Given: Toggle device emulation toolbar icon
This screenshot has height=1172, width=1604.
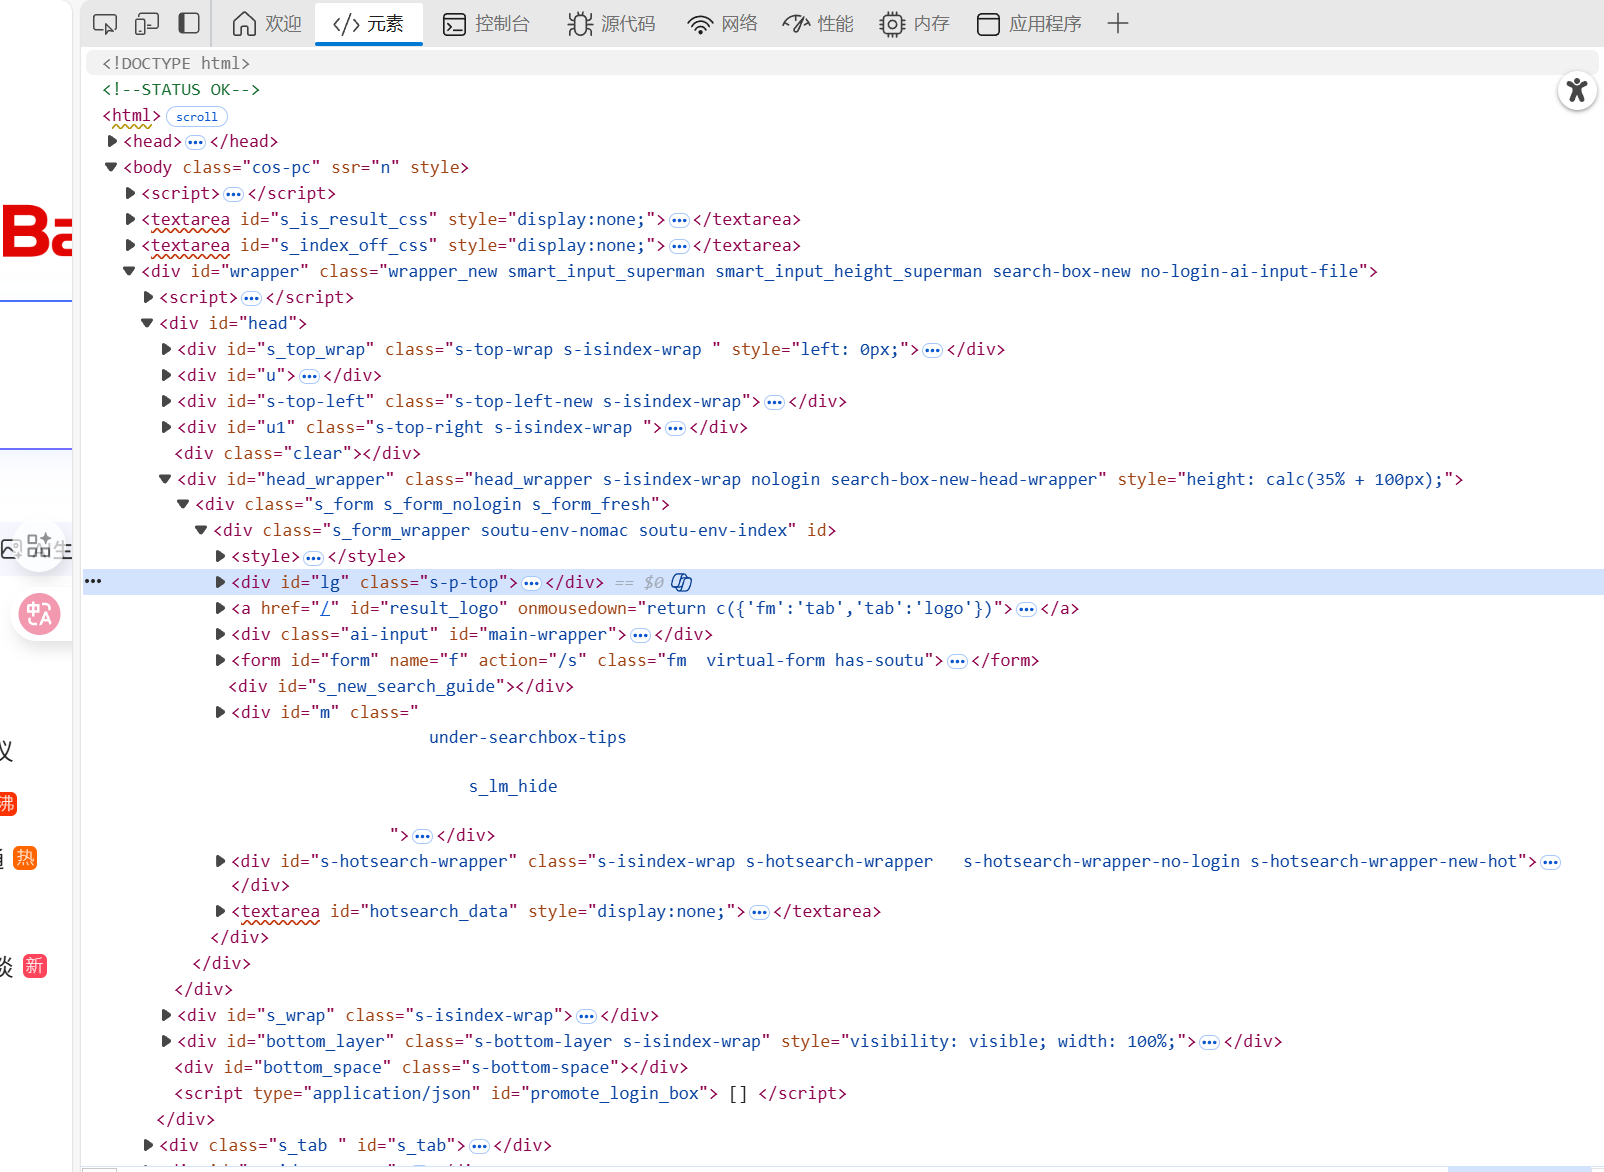Looking at the screenshot, I should pyautogui.click(x=147, y=24).
